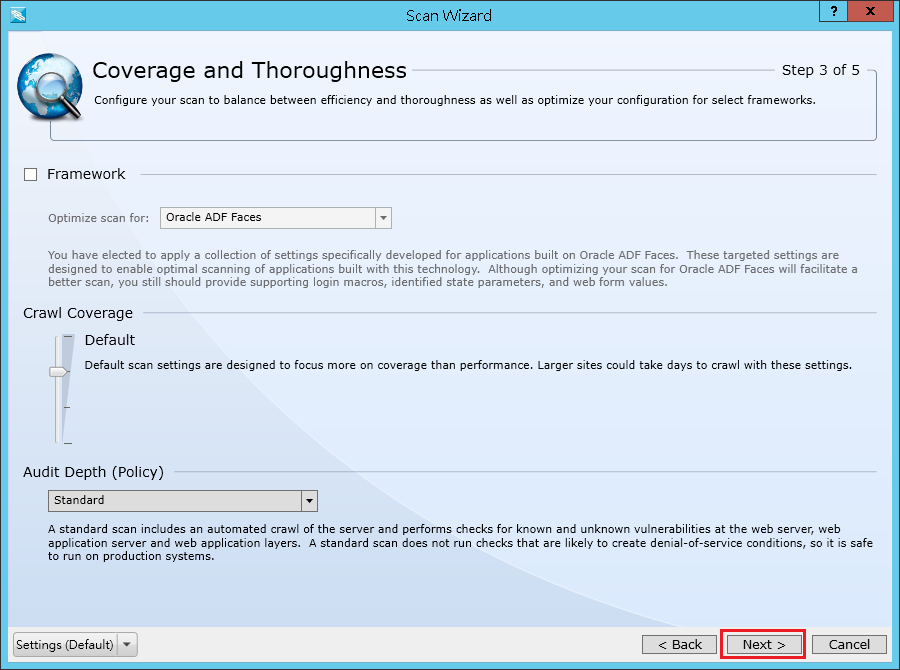Image resolution: width=900 pixels, height=670 pixels.
Task: Close the Scan Wizard window
Action: 870,11
